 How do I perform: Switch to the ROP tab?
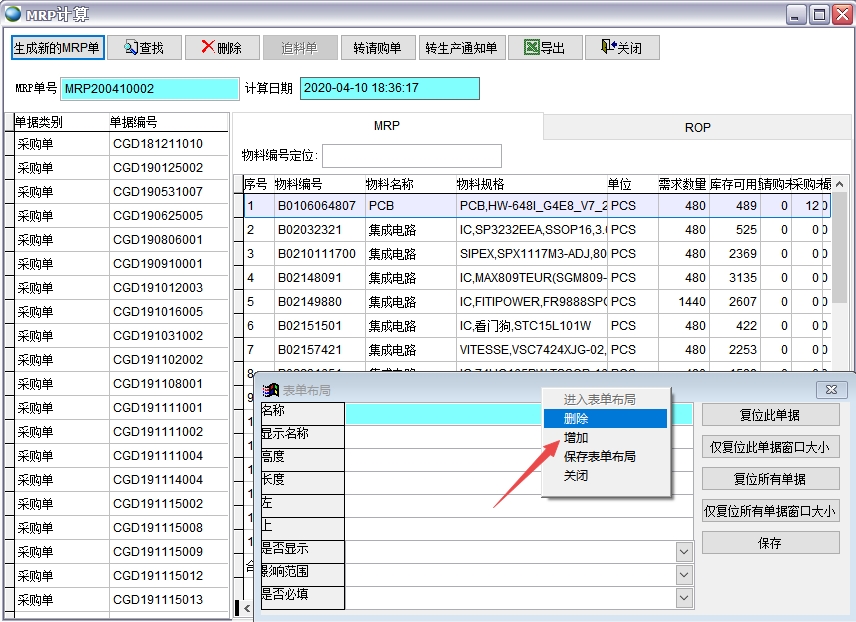tap(697, 128)
